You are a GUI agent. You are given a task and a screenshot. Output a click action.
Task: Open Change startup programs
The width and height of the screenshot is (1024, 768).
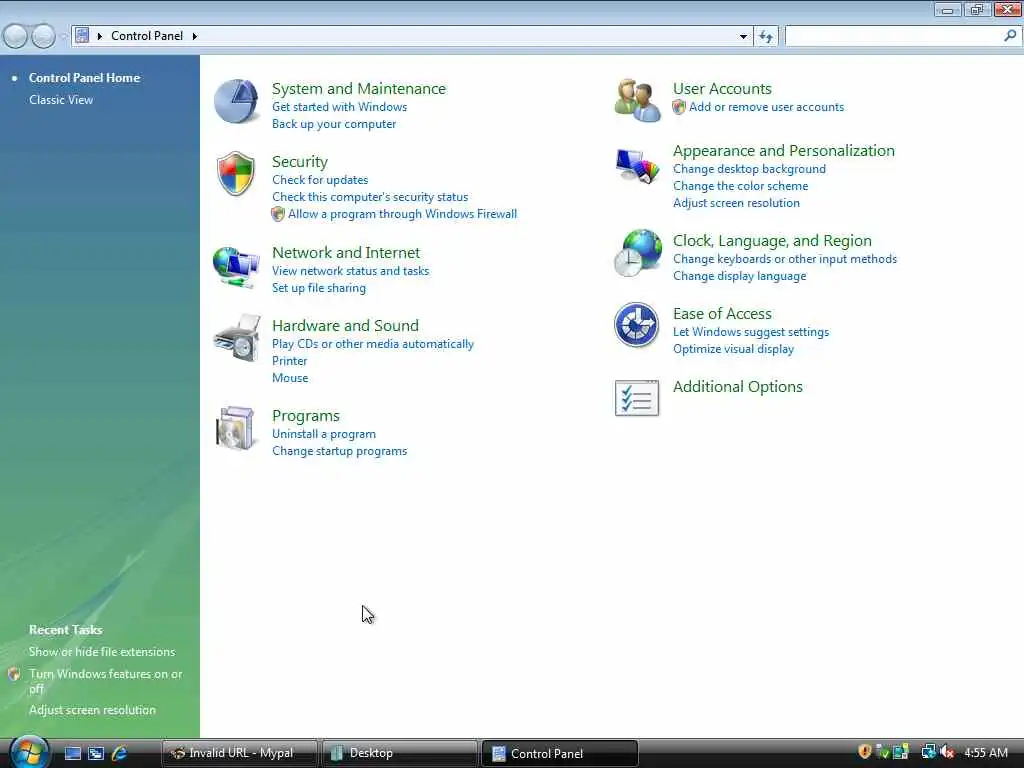tap(340, 451)
